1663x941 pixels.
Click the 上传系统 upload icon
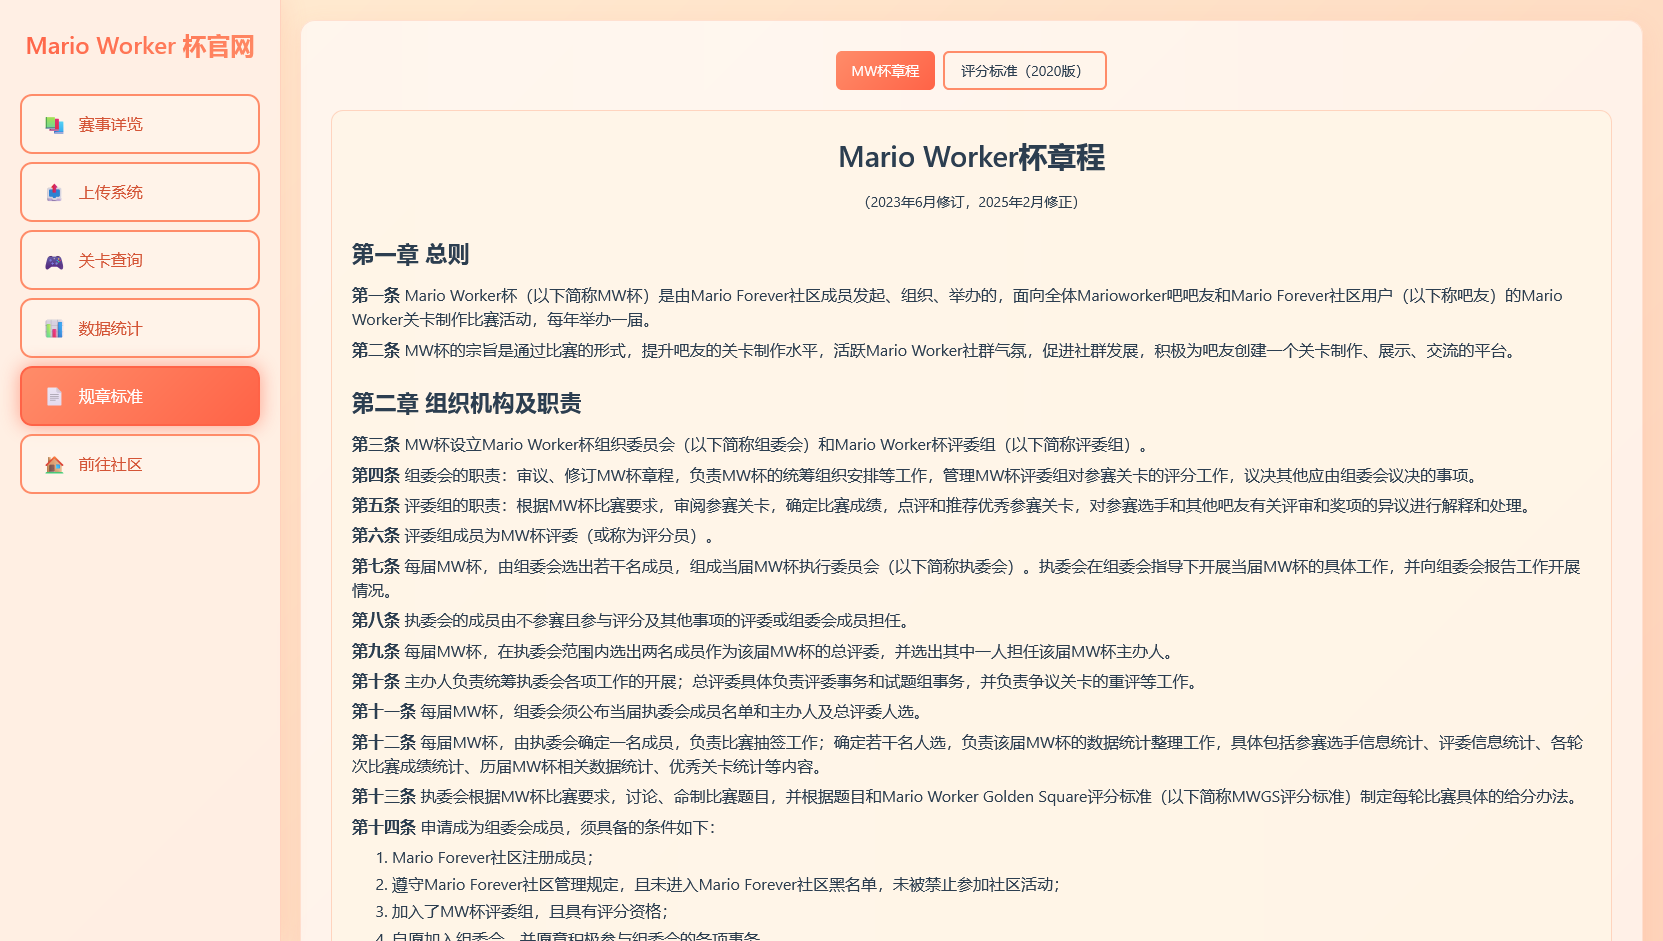click(x=54, y=193)
